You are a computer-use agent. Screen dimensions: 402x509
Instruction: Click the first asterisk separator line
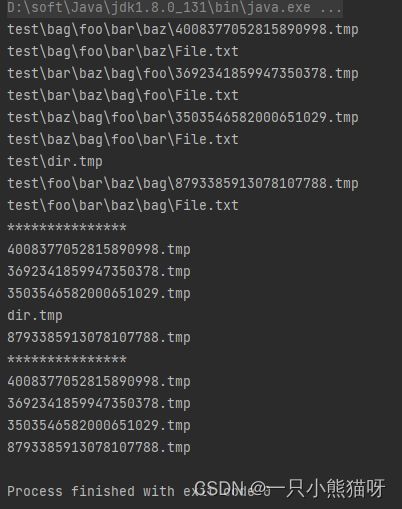(x=67, y=227)
